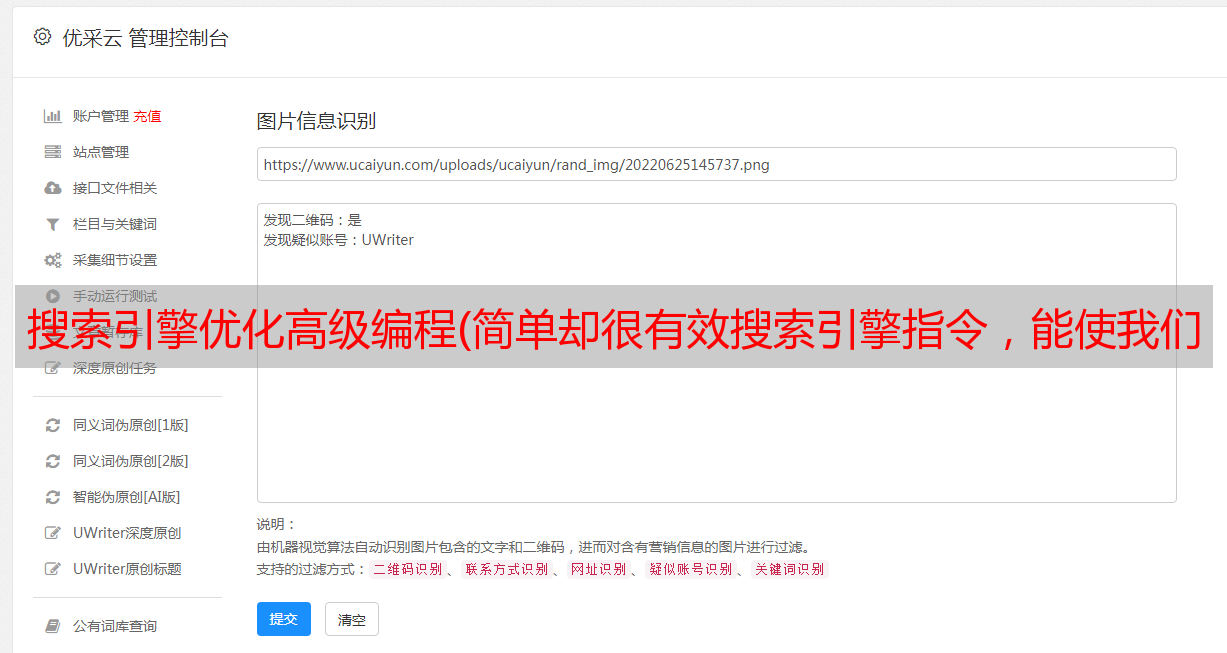Viewport: 1227px width, 653px height.
Task: Click the 发现二维码：是 result line
Action: pyautogui.click(x=312, y=220)
